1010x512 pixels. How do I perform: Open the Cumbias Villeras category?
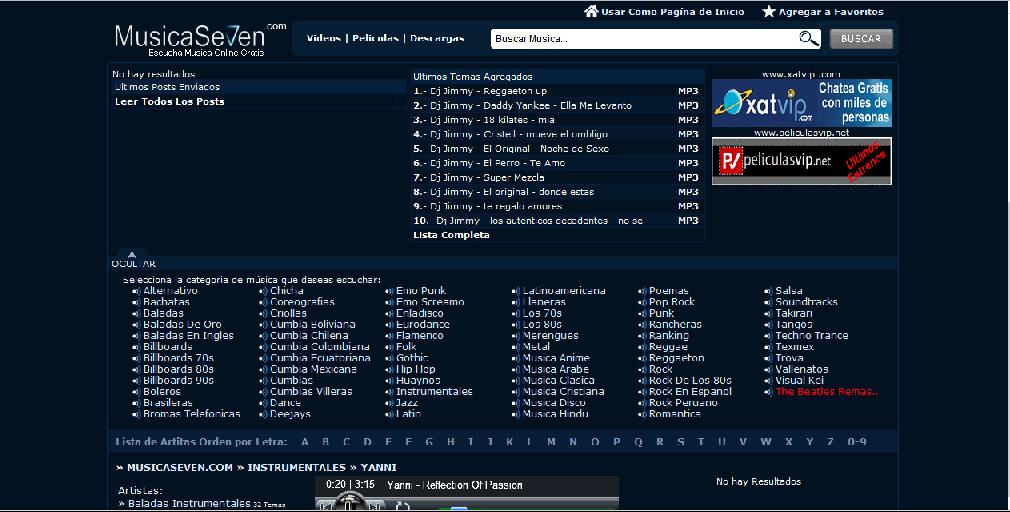(311, 391)
